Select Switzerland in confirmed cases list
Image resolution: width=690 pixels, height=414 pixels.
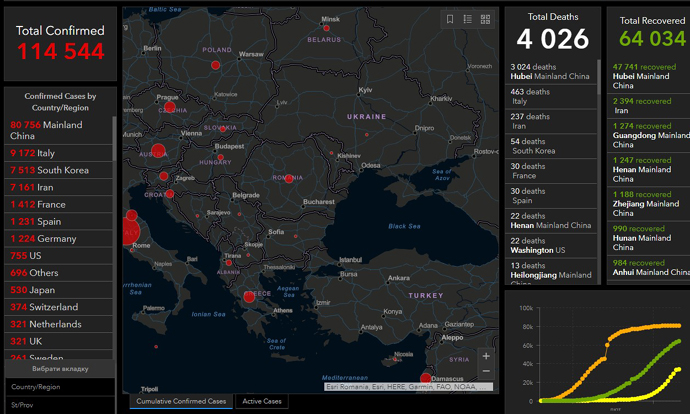click(x=44, y=307)
